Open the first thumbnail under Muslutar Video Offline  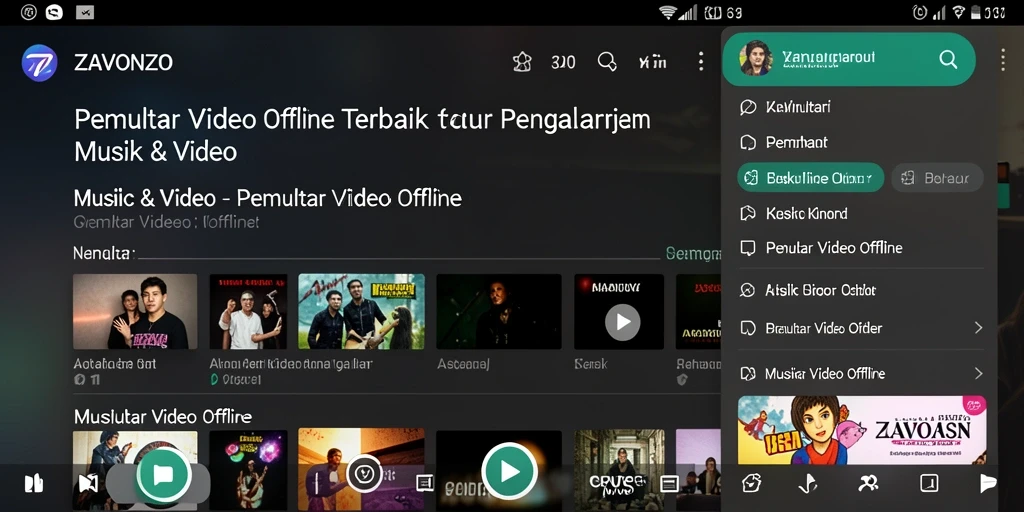tap(135, 469)
